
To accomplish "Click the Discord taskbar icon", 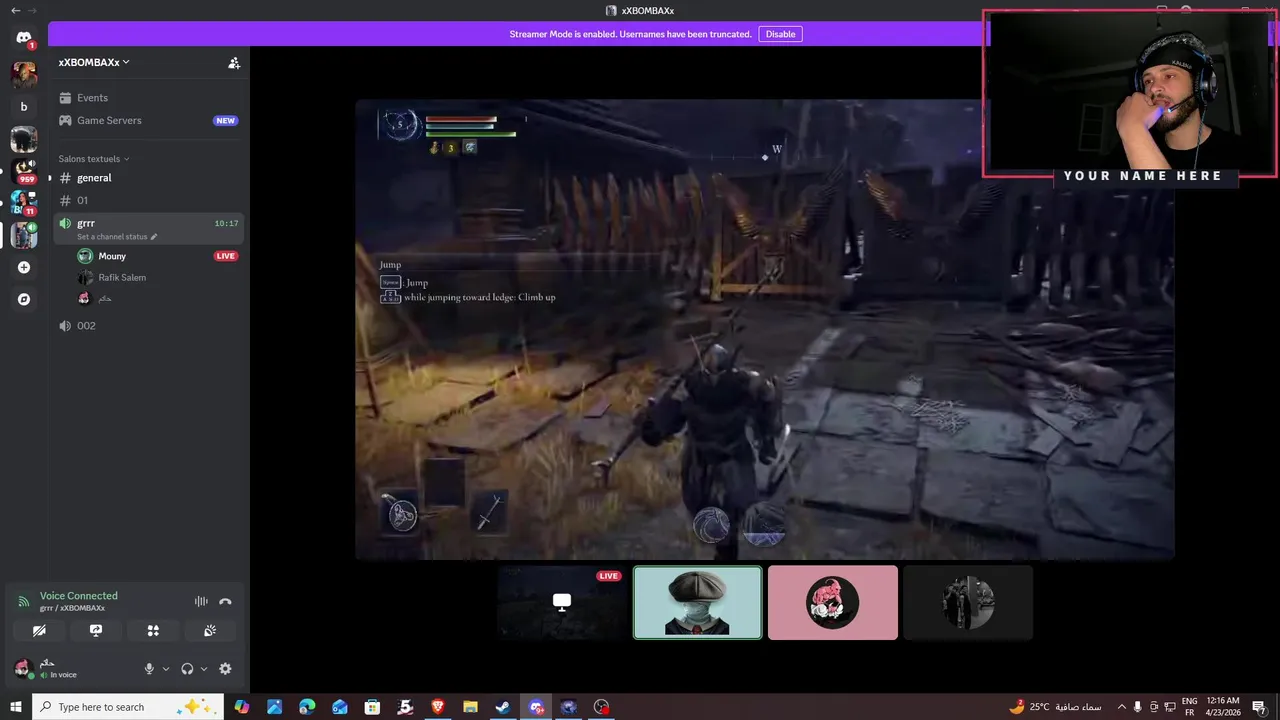I will pyautogui.click(x=536, y=707).
